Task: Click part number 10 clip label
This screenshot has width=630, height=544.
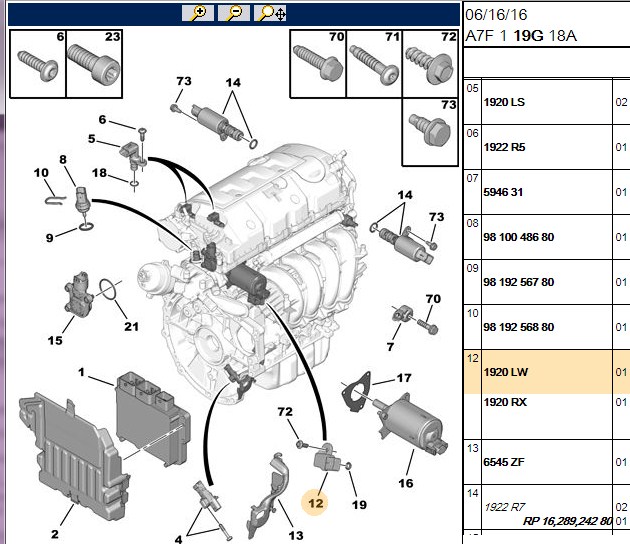Action: click(41, 173)
